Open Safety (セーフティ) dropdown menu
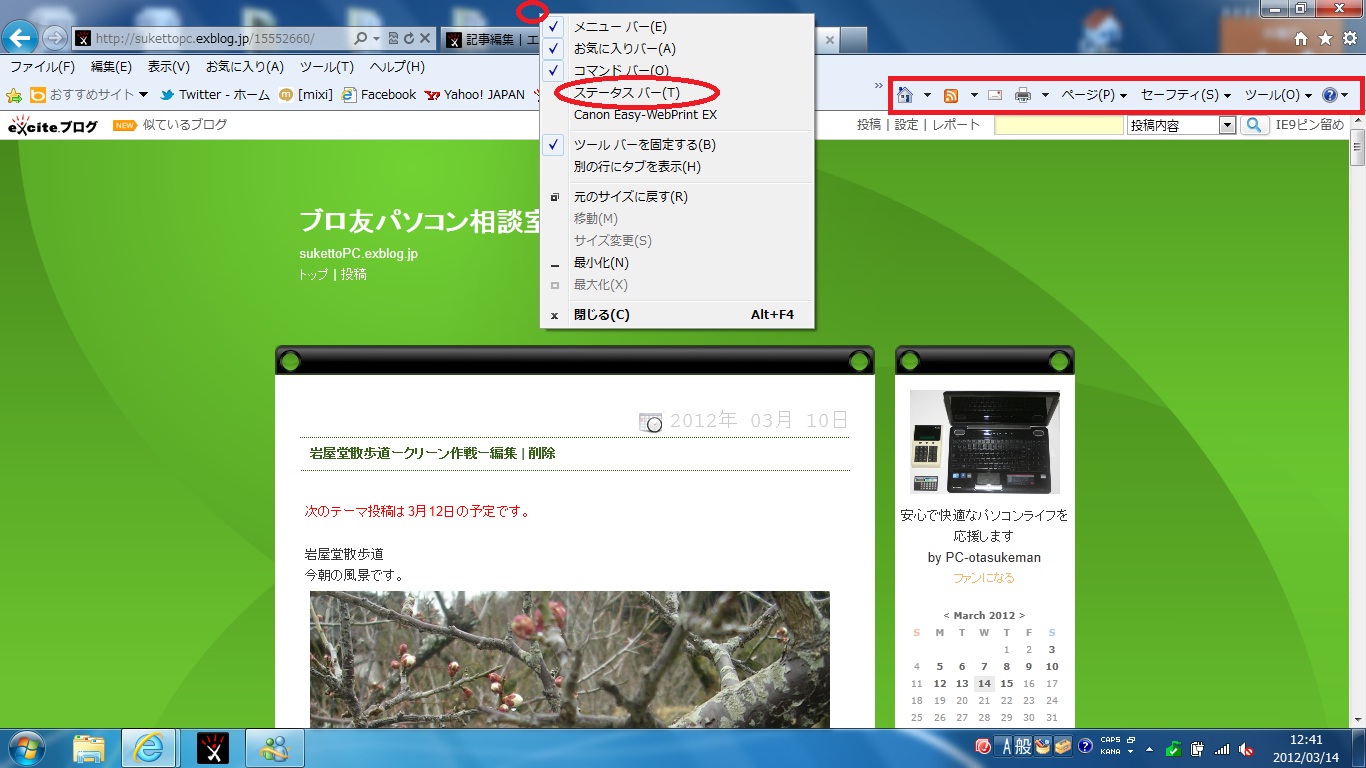This screenshot has height=768, width=1366. point(1185,95)
